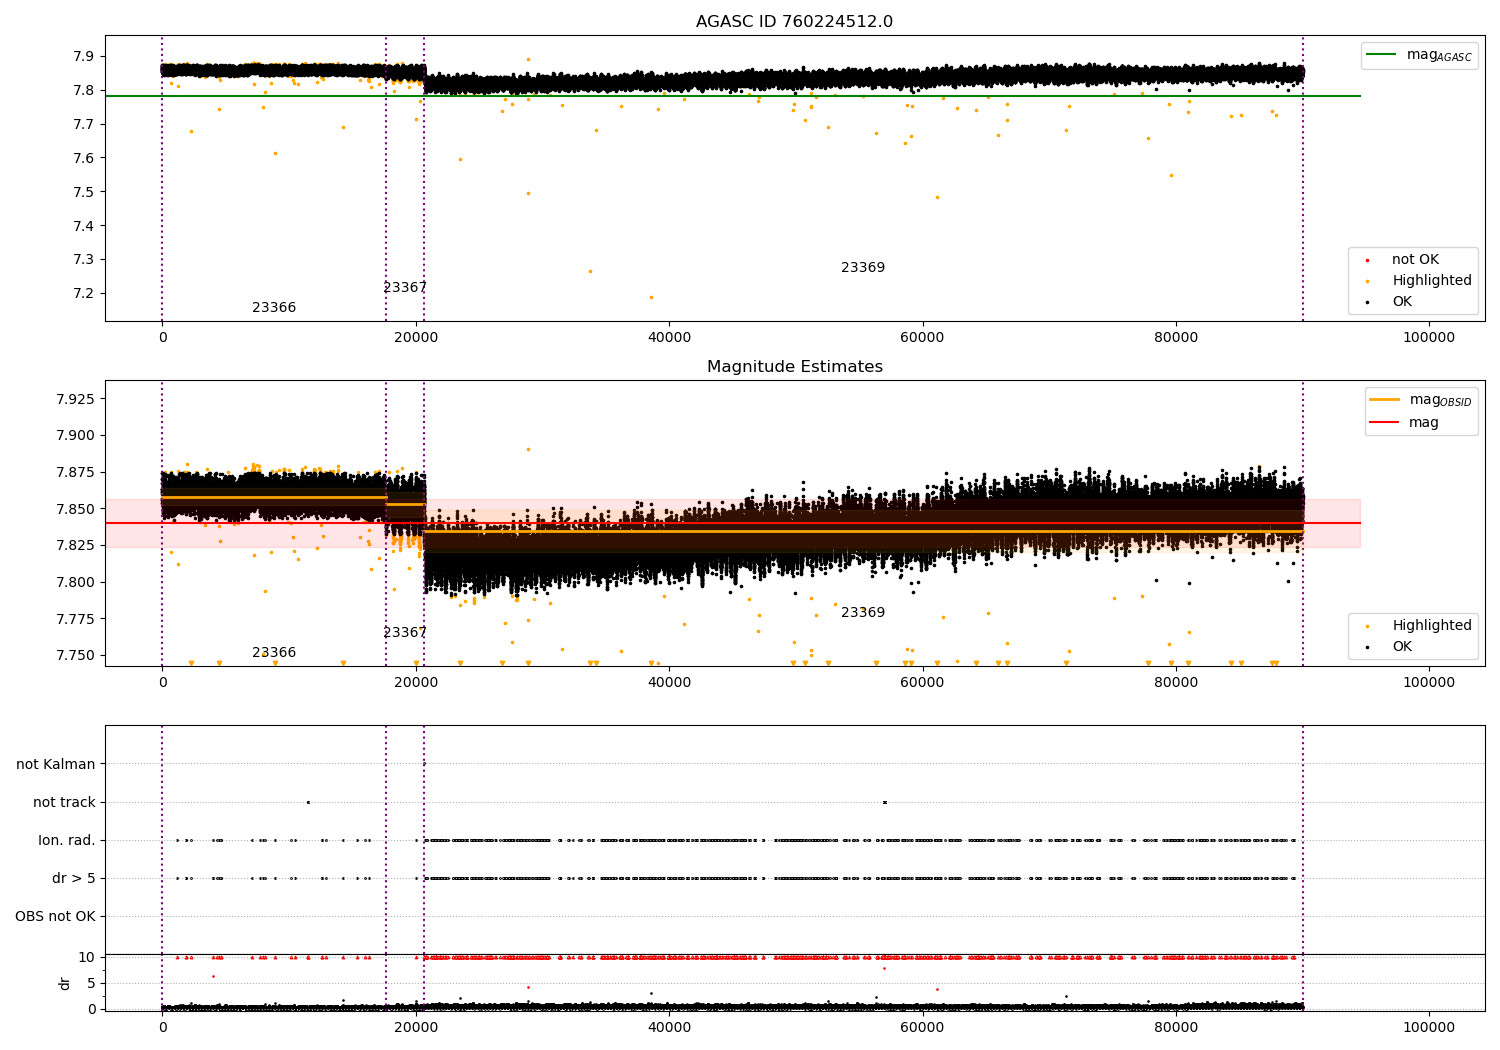The image size is (1500, 1050).
Task: Click the '7.3' y-axis tick label
Action: pyautogui.click(x=84, y=260)
